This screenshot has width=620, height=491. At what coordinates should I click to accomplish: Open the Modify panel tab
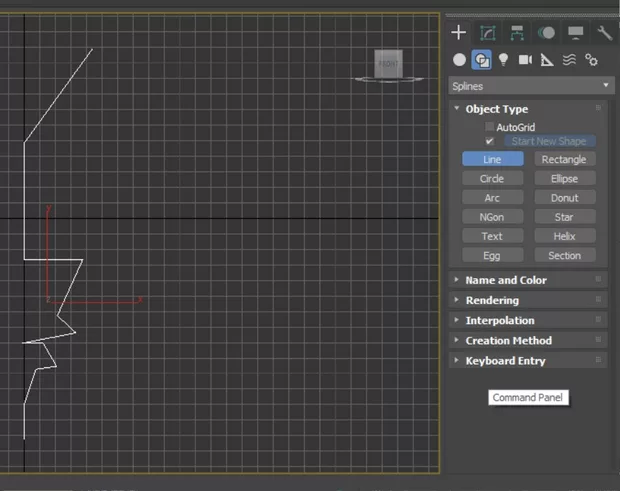pyautogui.click(x=488, y=33)
